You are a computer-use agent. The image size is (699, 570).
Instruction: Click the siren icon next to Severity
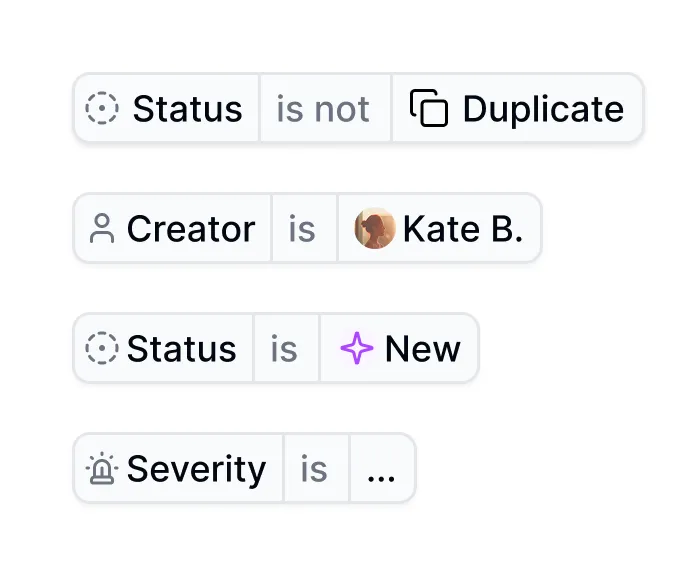pos(102,468)
